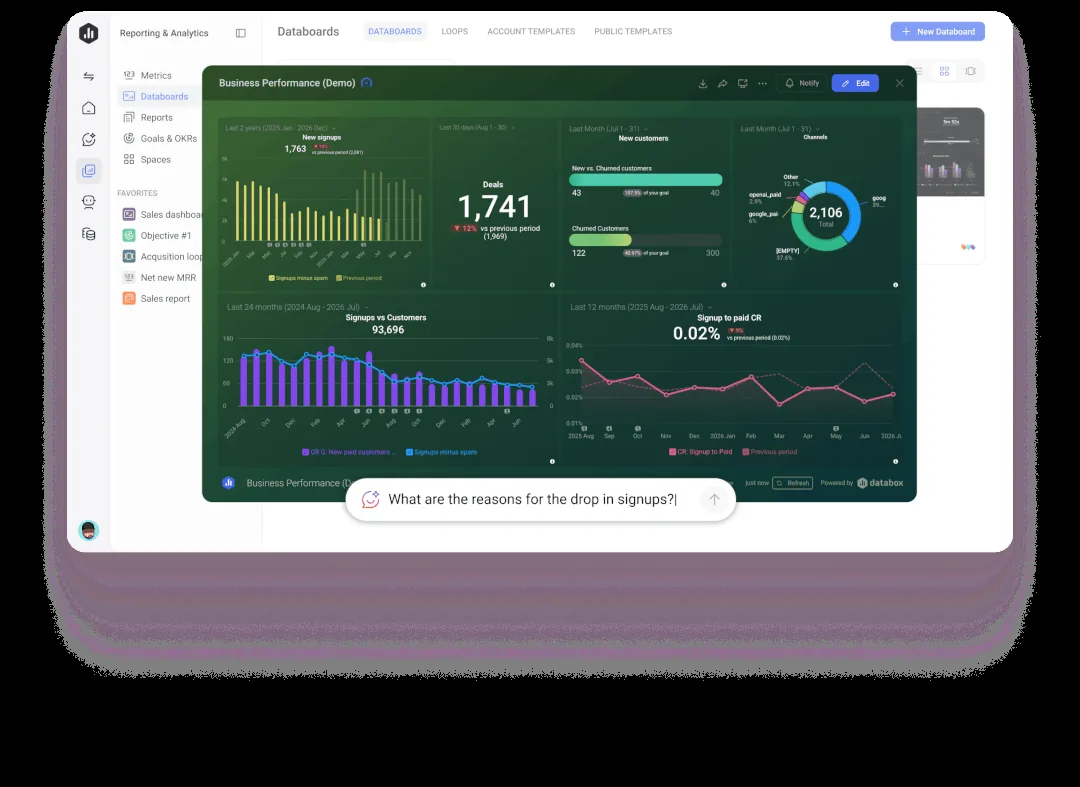Switch to grid view layout
The height and width of the screenshot is (787, 1080).
[944, 71]
